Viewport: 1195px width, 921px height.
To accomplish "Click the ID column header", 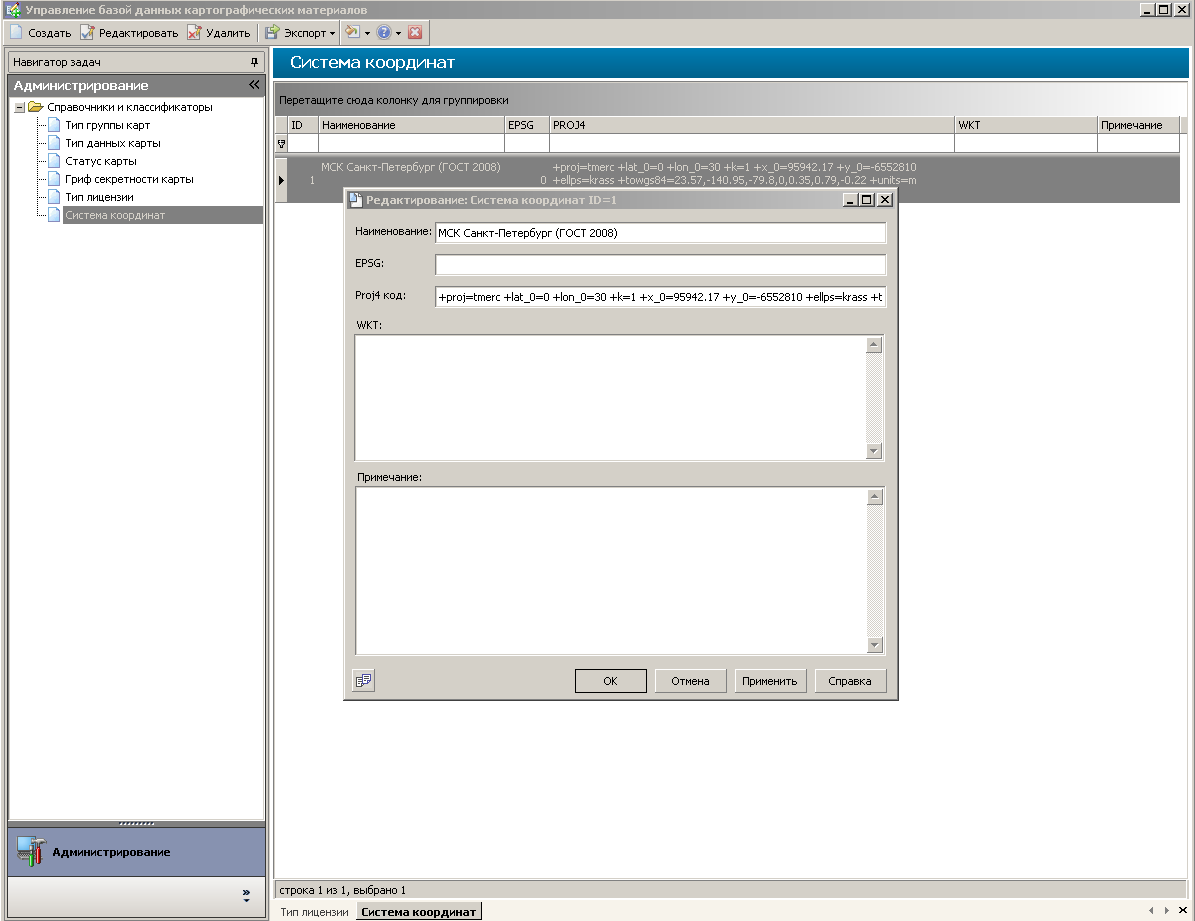I will click(303, 125).
